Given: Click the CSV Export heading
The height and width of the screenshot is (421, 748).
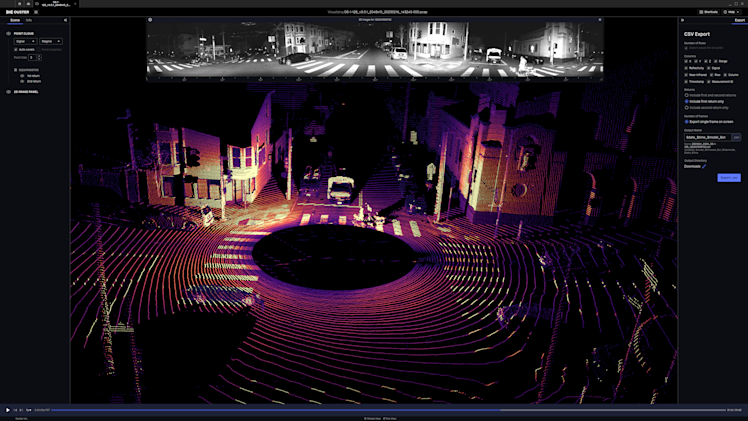Looking at the screenshot, I should click(696, 34).
